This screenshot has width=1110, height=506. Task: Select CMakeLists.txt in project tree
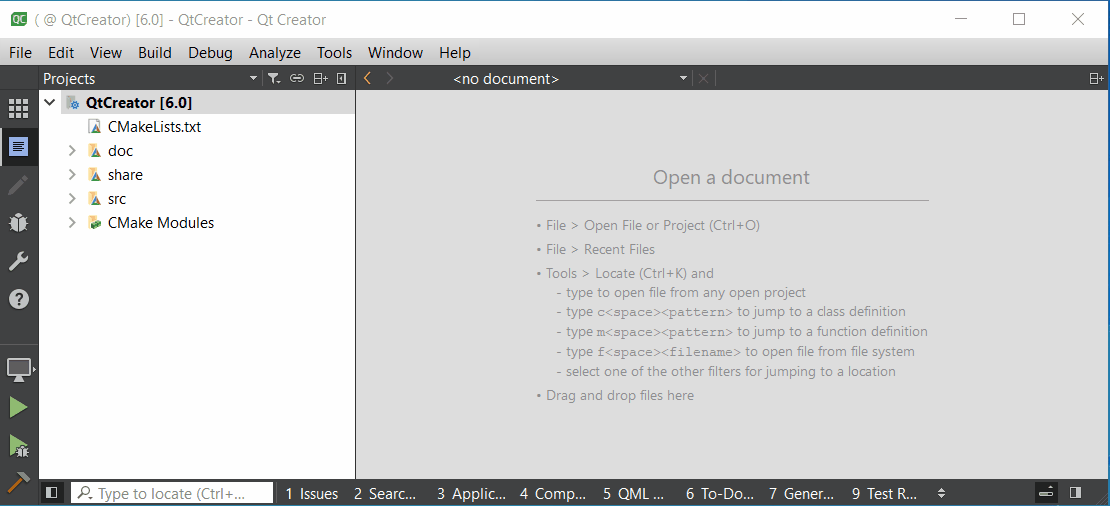coord(154,127)
